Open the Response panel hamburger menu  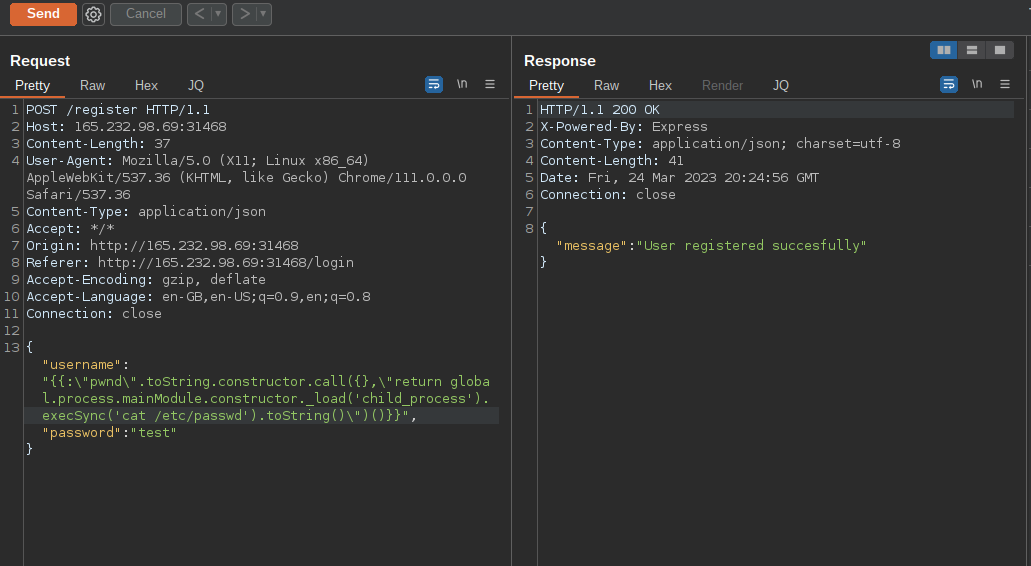(1005, 84)
